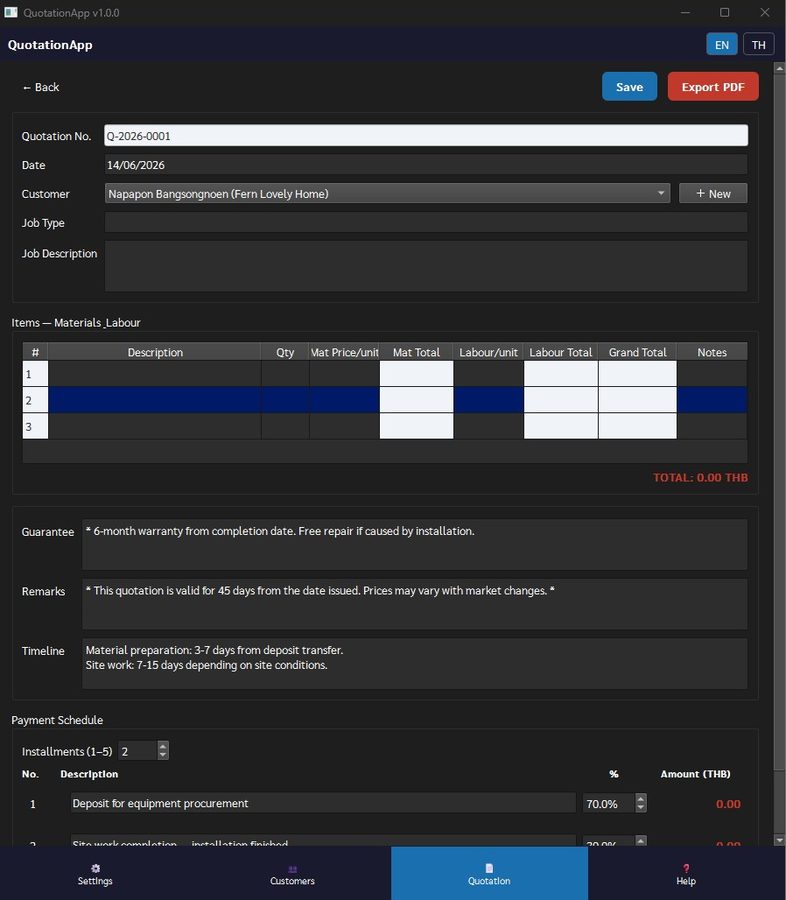Viewport: 786px width, 900px height.
Task: Click the Remarks text box
Action: 415,604
